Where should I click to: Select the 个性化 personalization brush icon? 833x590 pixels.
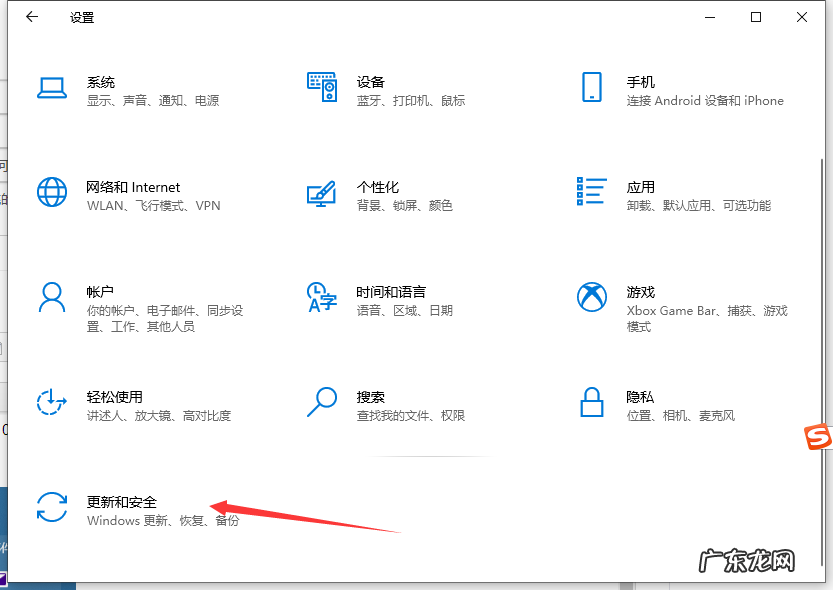click(x=322, y=192)
